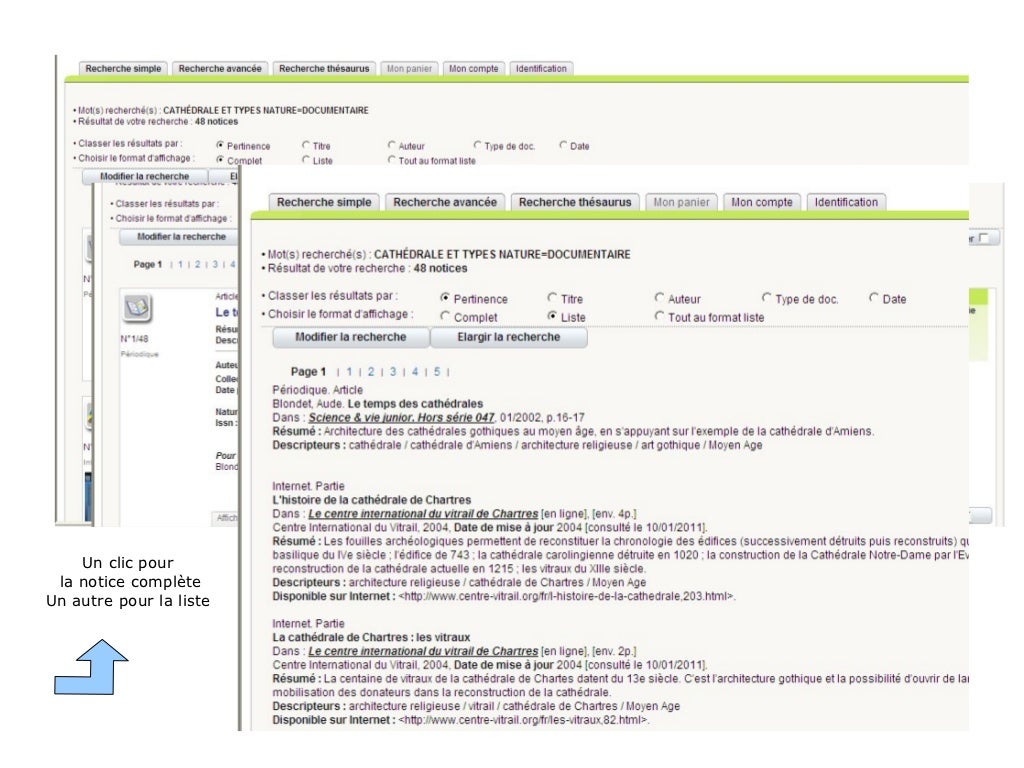Viewport: 1024px width, 768px height.
Task: Open Mon panier tab in front window
Action: (681, 202)
